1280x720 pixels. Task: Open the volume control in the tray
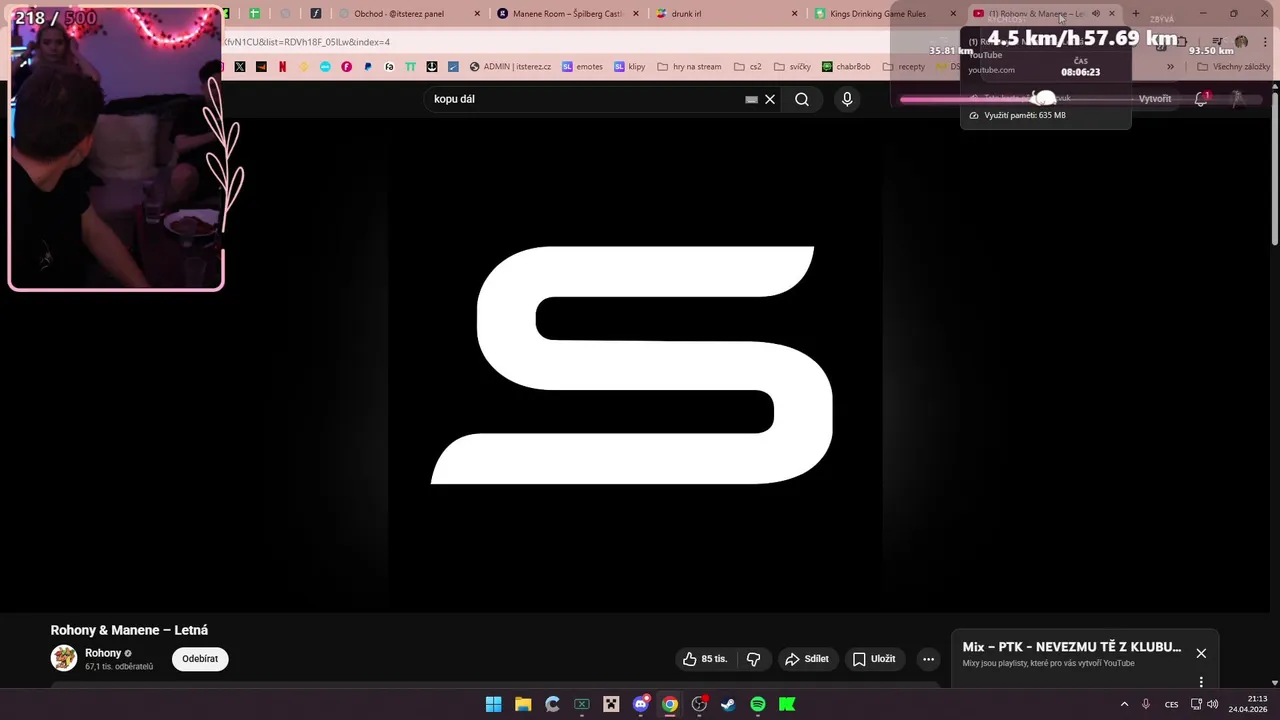(1213, 704)
